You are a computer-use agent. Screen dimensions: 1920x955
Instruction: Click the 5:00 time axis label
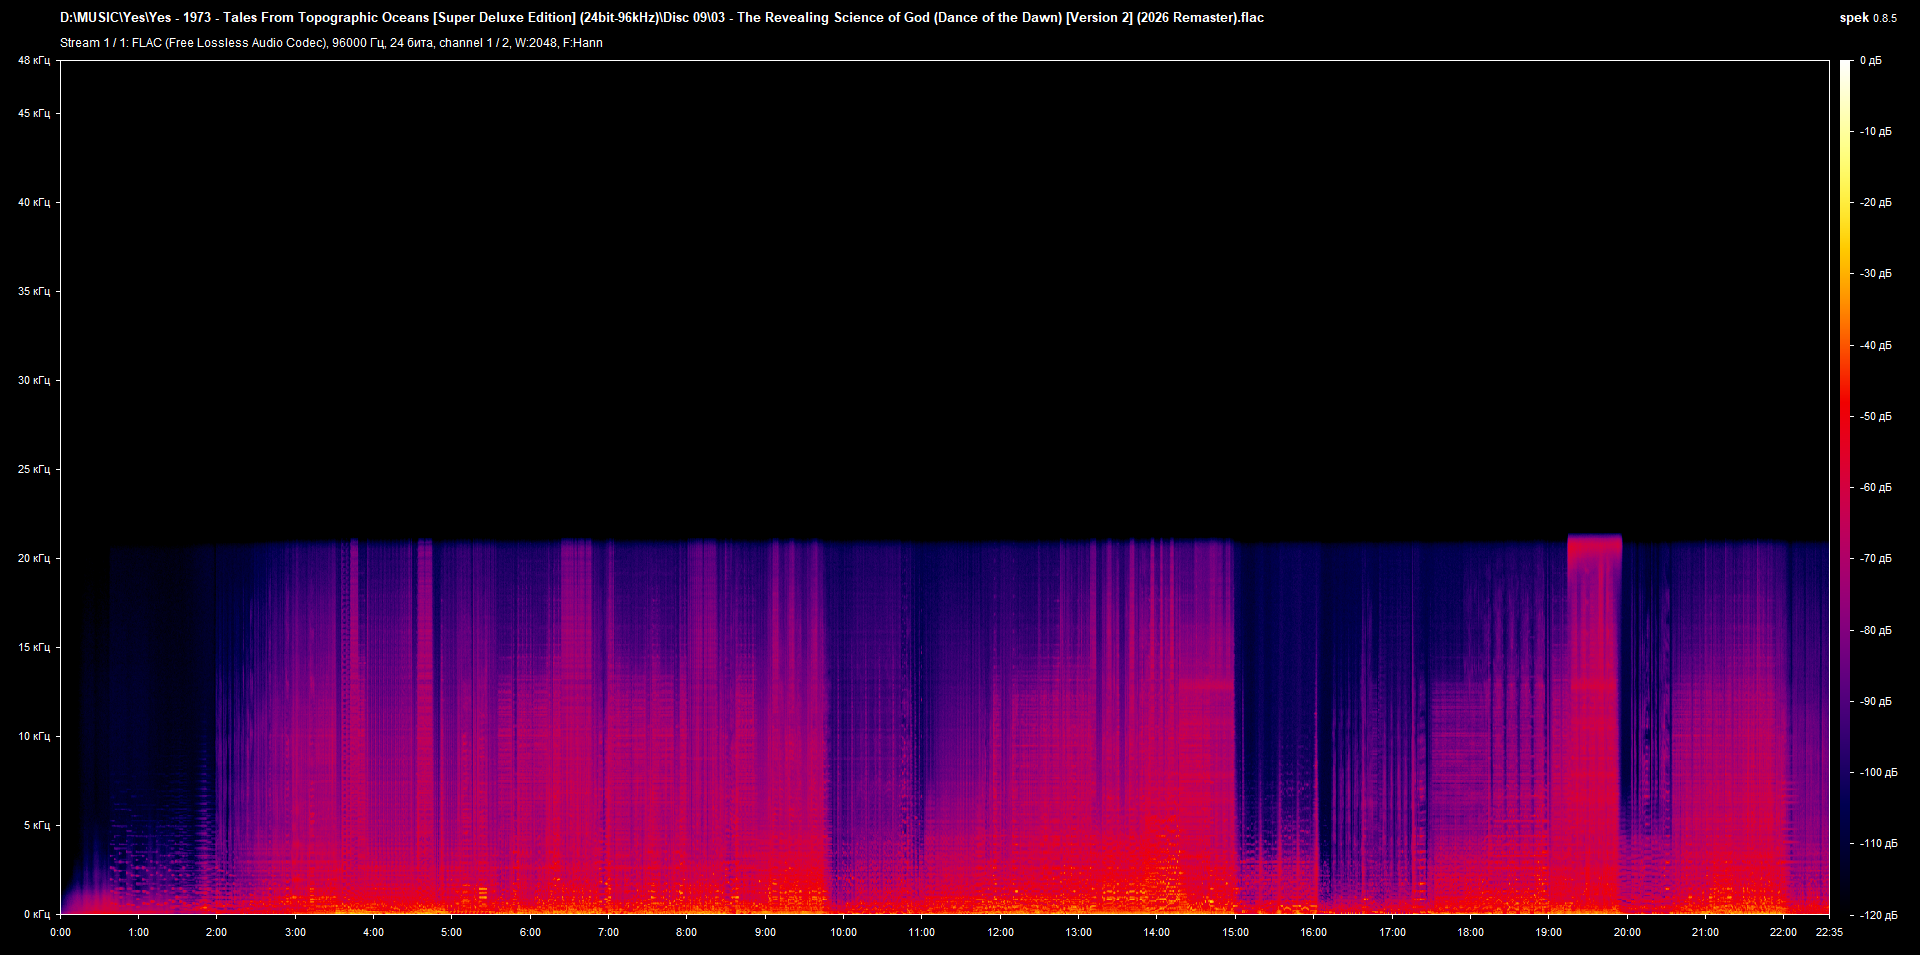coord(452,933)
